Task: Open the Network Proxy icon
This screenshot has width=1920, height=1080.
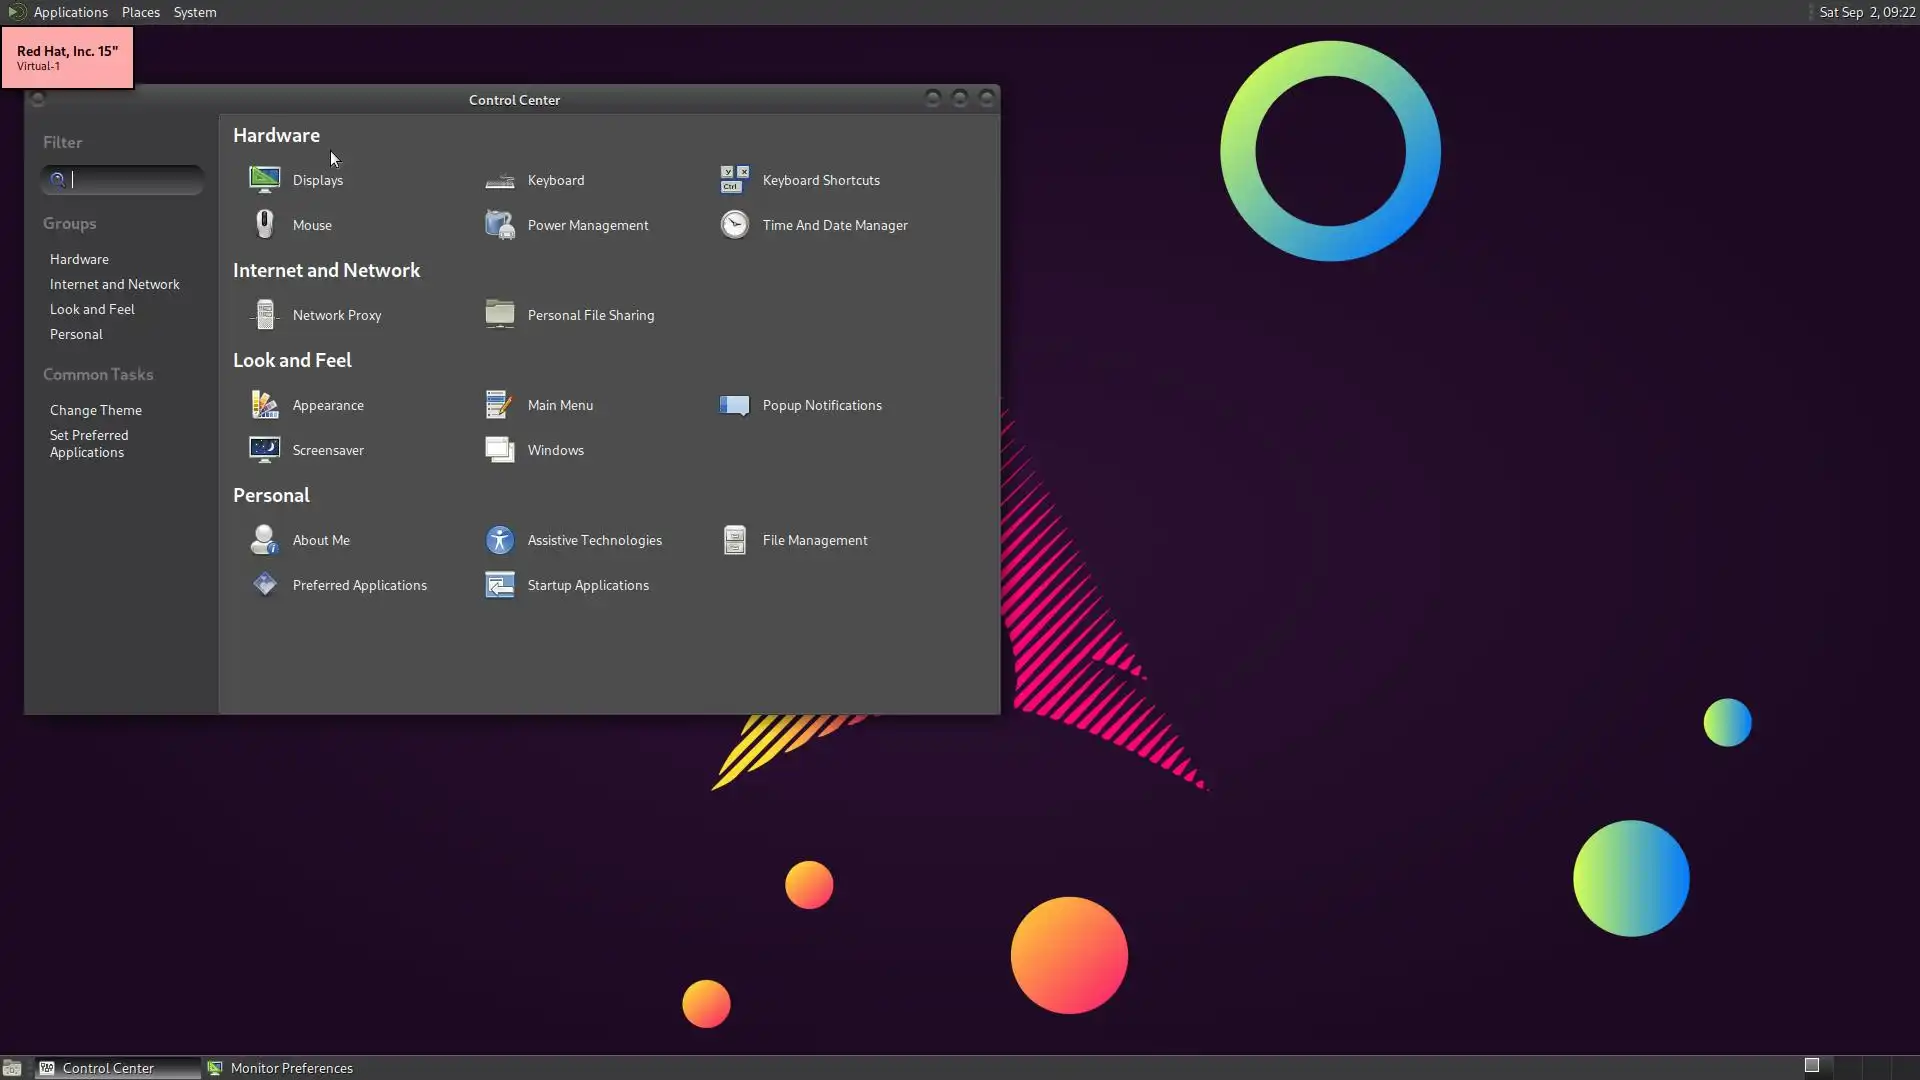Action: click(x=265, y=315)
